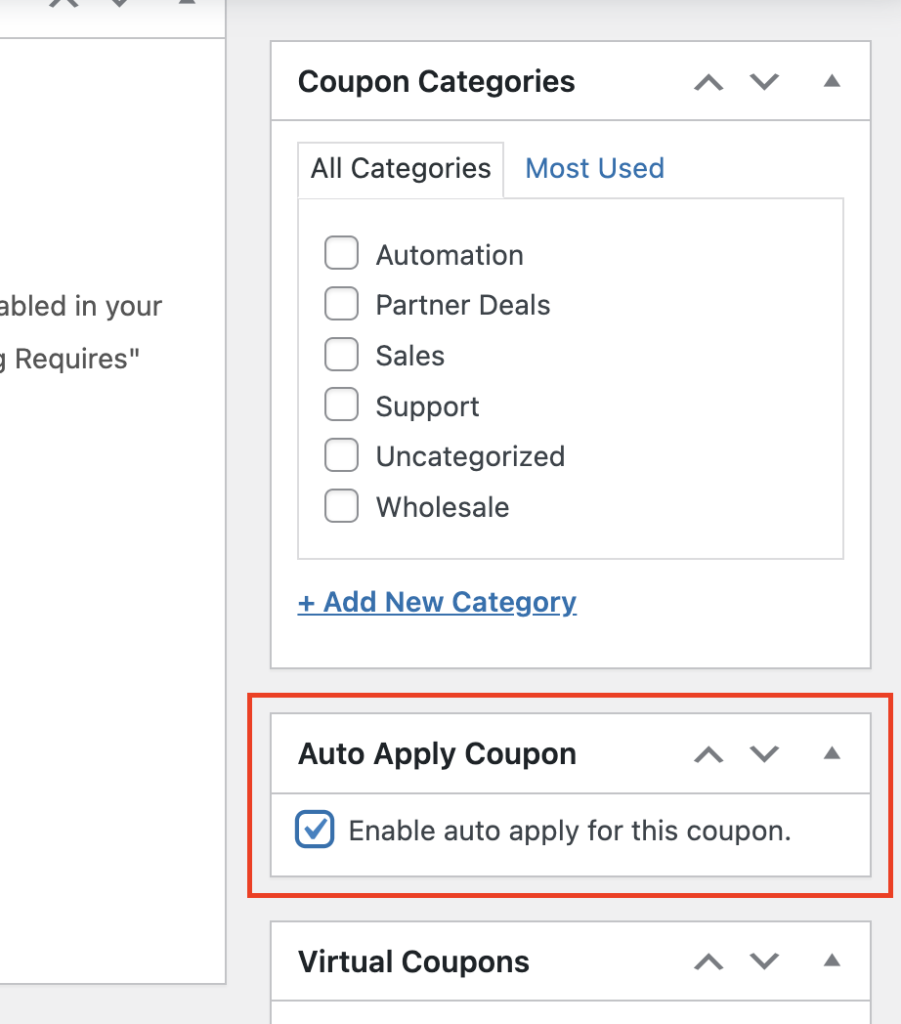The image size is (901, 1024).
Task: Move Virtual Coupons panel down
Action: tap(765, 962)
